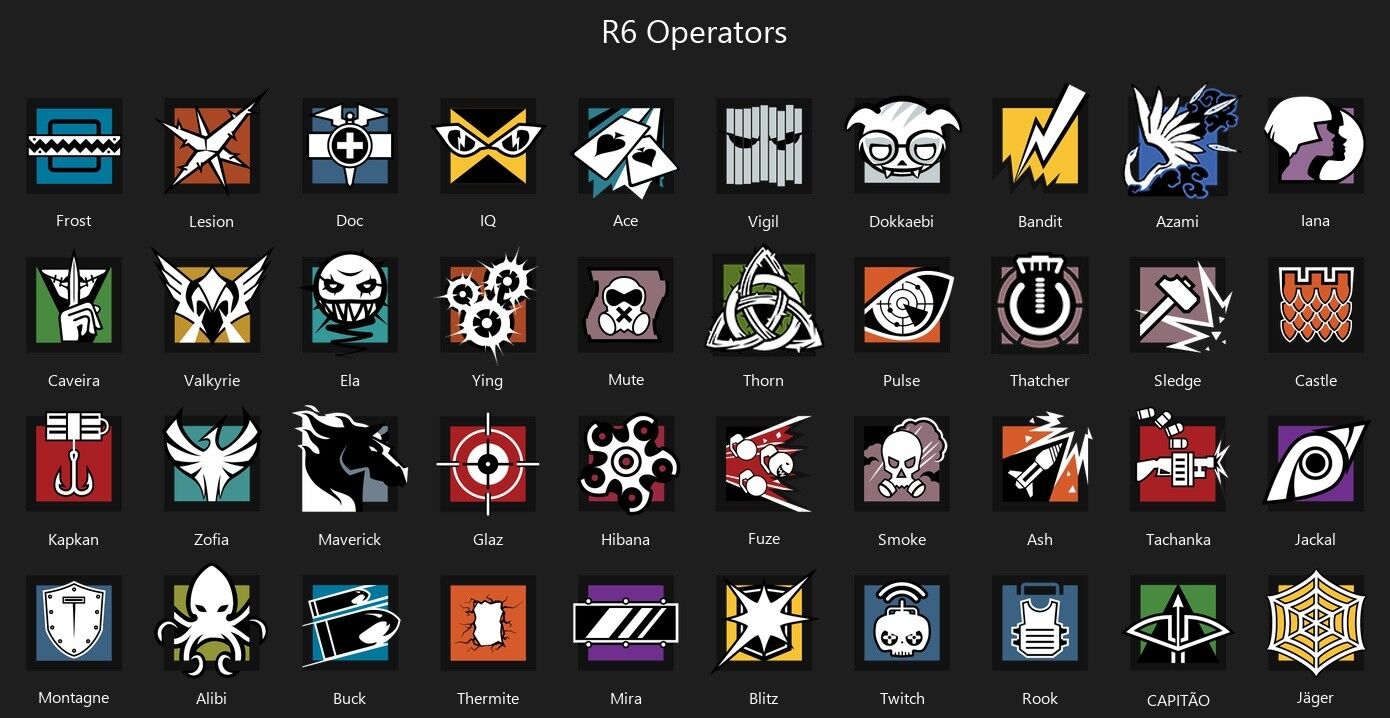
Task: Pick the Smoke gas mask skull icon
Action: tap(902, 463)
